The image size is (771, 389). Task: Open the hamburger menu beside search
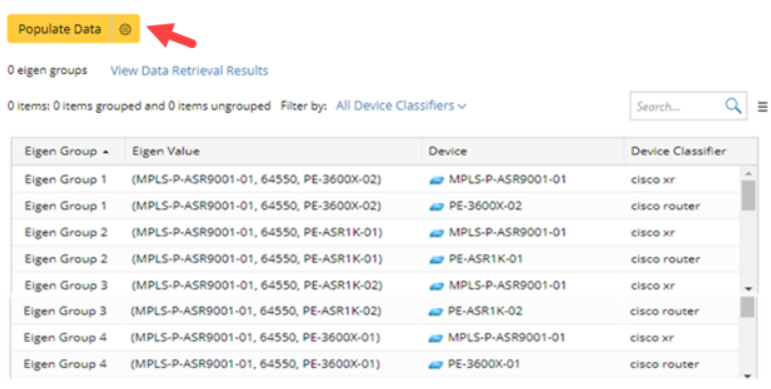762,106
